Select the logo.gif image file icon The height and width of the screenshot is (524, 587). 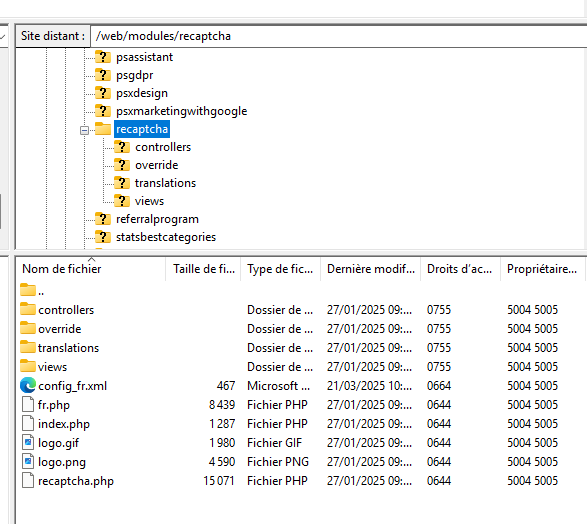click(28, 442)
